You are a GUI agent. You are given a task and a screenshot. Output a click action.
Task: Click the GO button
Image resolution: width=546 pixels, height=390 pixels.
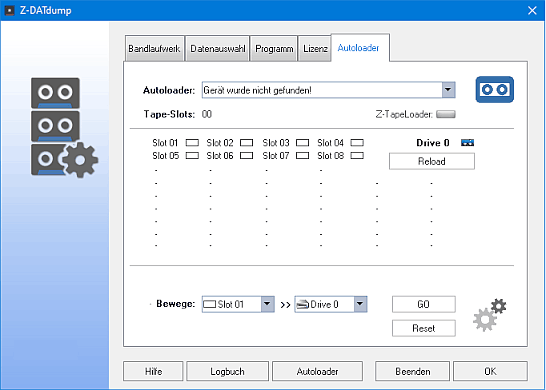[x=423, y=304]
